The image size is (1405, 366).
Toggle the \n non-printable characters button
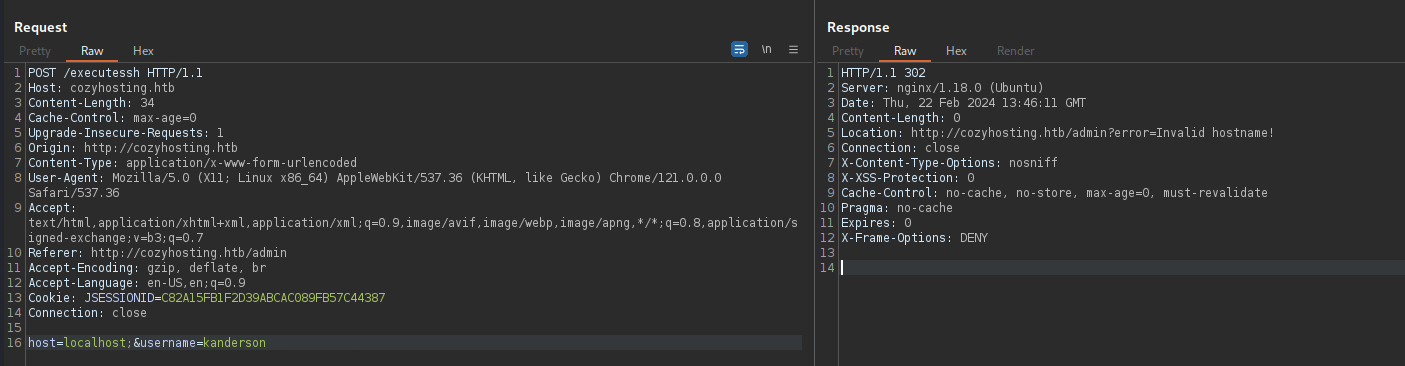(x=767, y=49)
